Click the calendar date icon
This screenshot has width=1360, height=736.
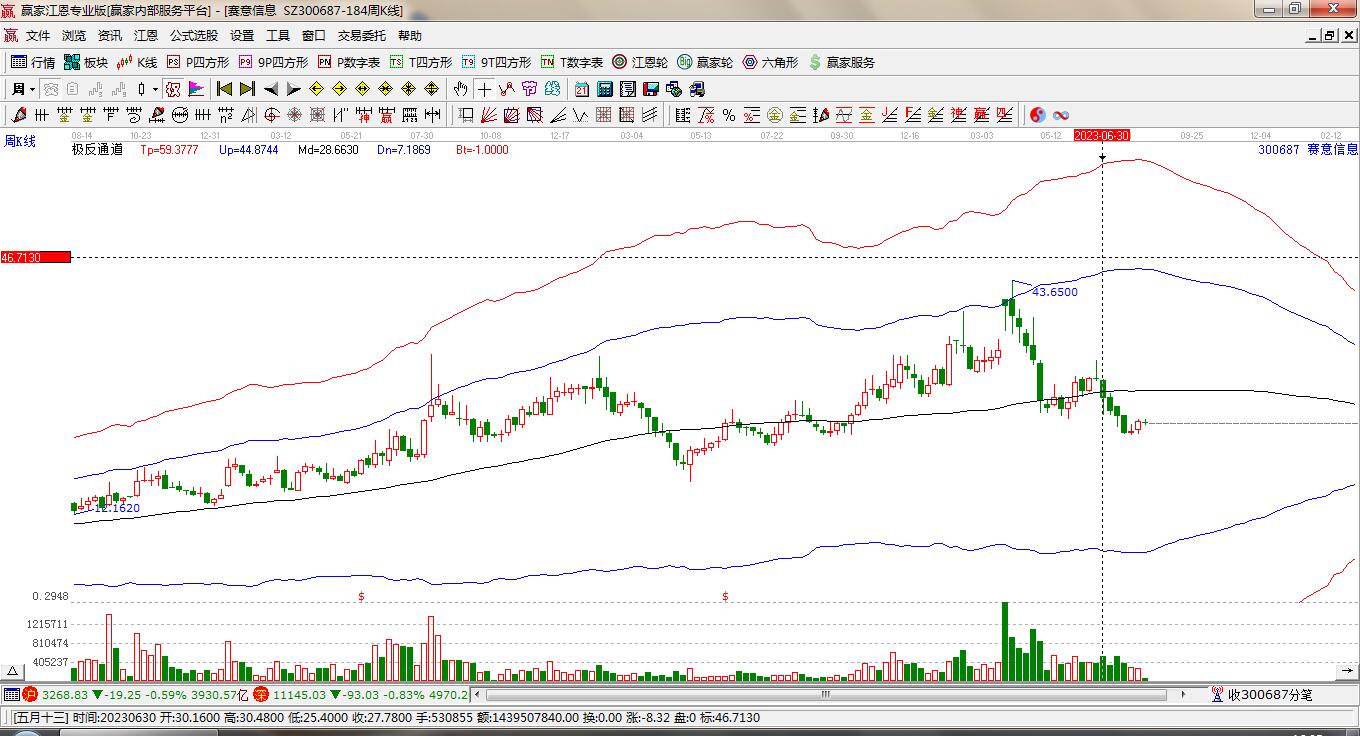pos(581,89)
